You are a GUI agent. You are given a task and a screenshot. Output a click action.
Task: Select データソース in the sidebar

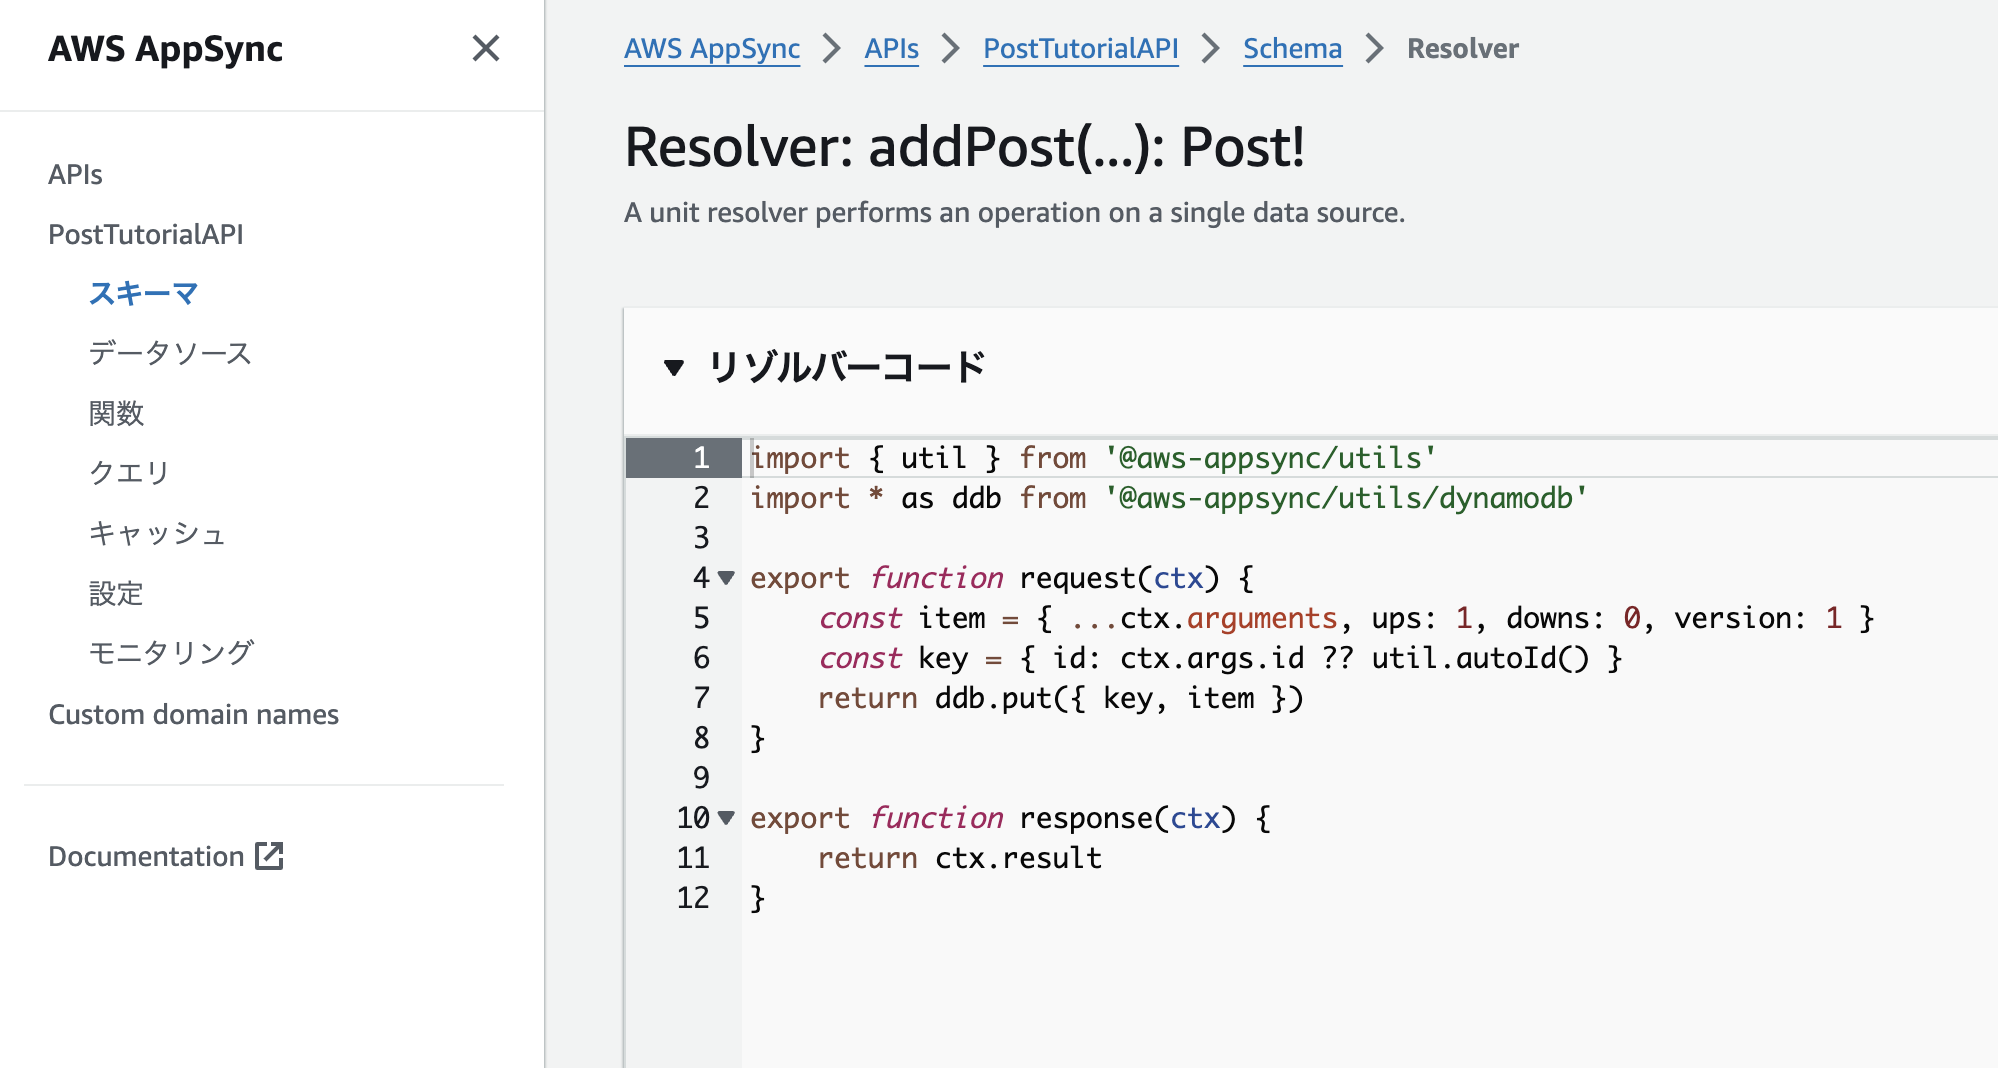pos(170,352)
